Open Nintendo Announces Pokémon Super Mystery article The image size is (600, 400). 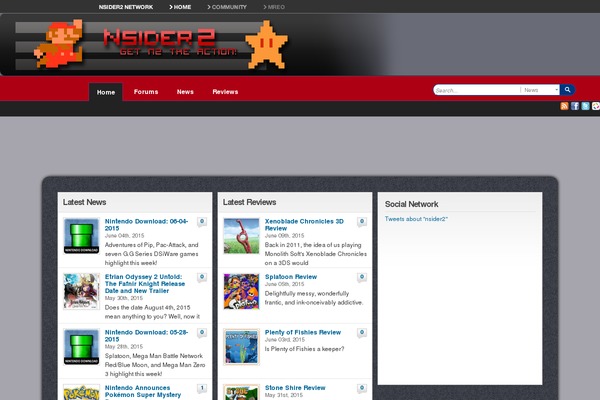[143, 392]
